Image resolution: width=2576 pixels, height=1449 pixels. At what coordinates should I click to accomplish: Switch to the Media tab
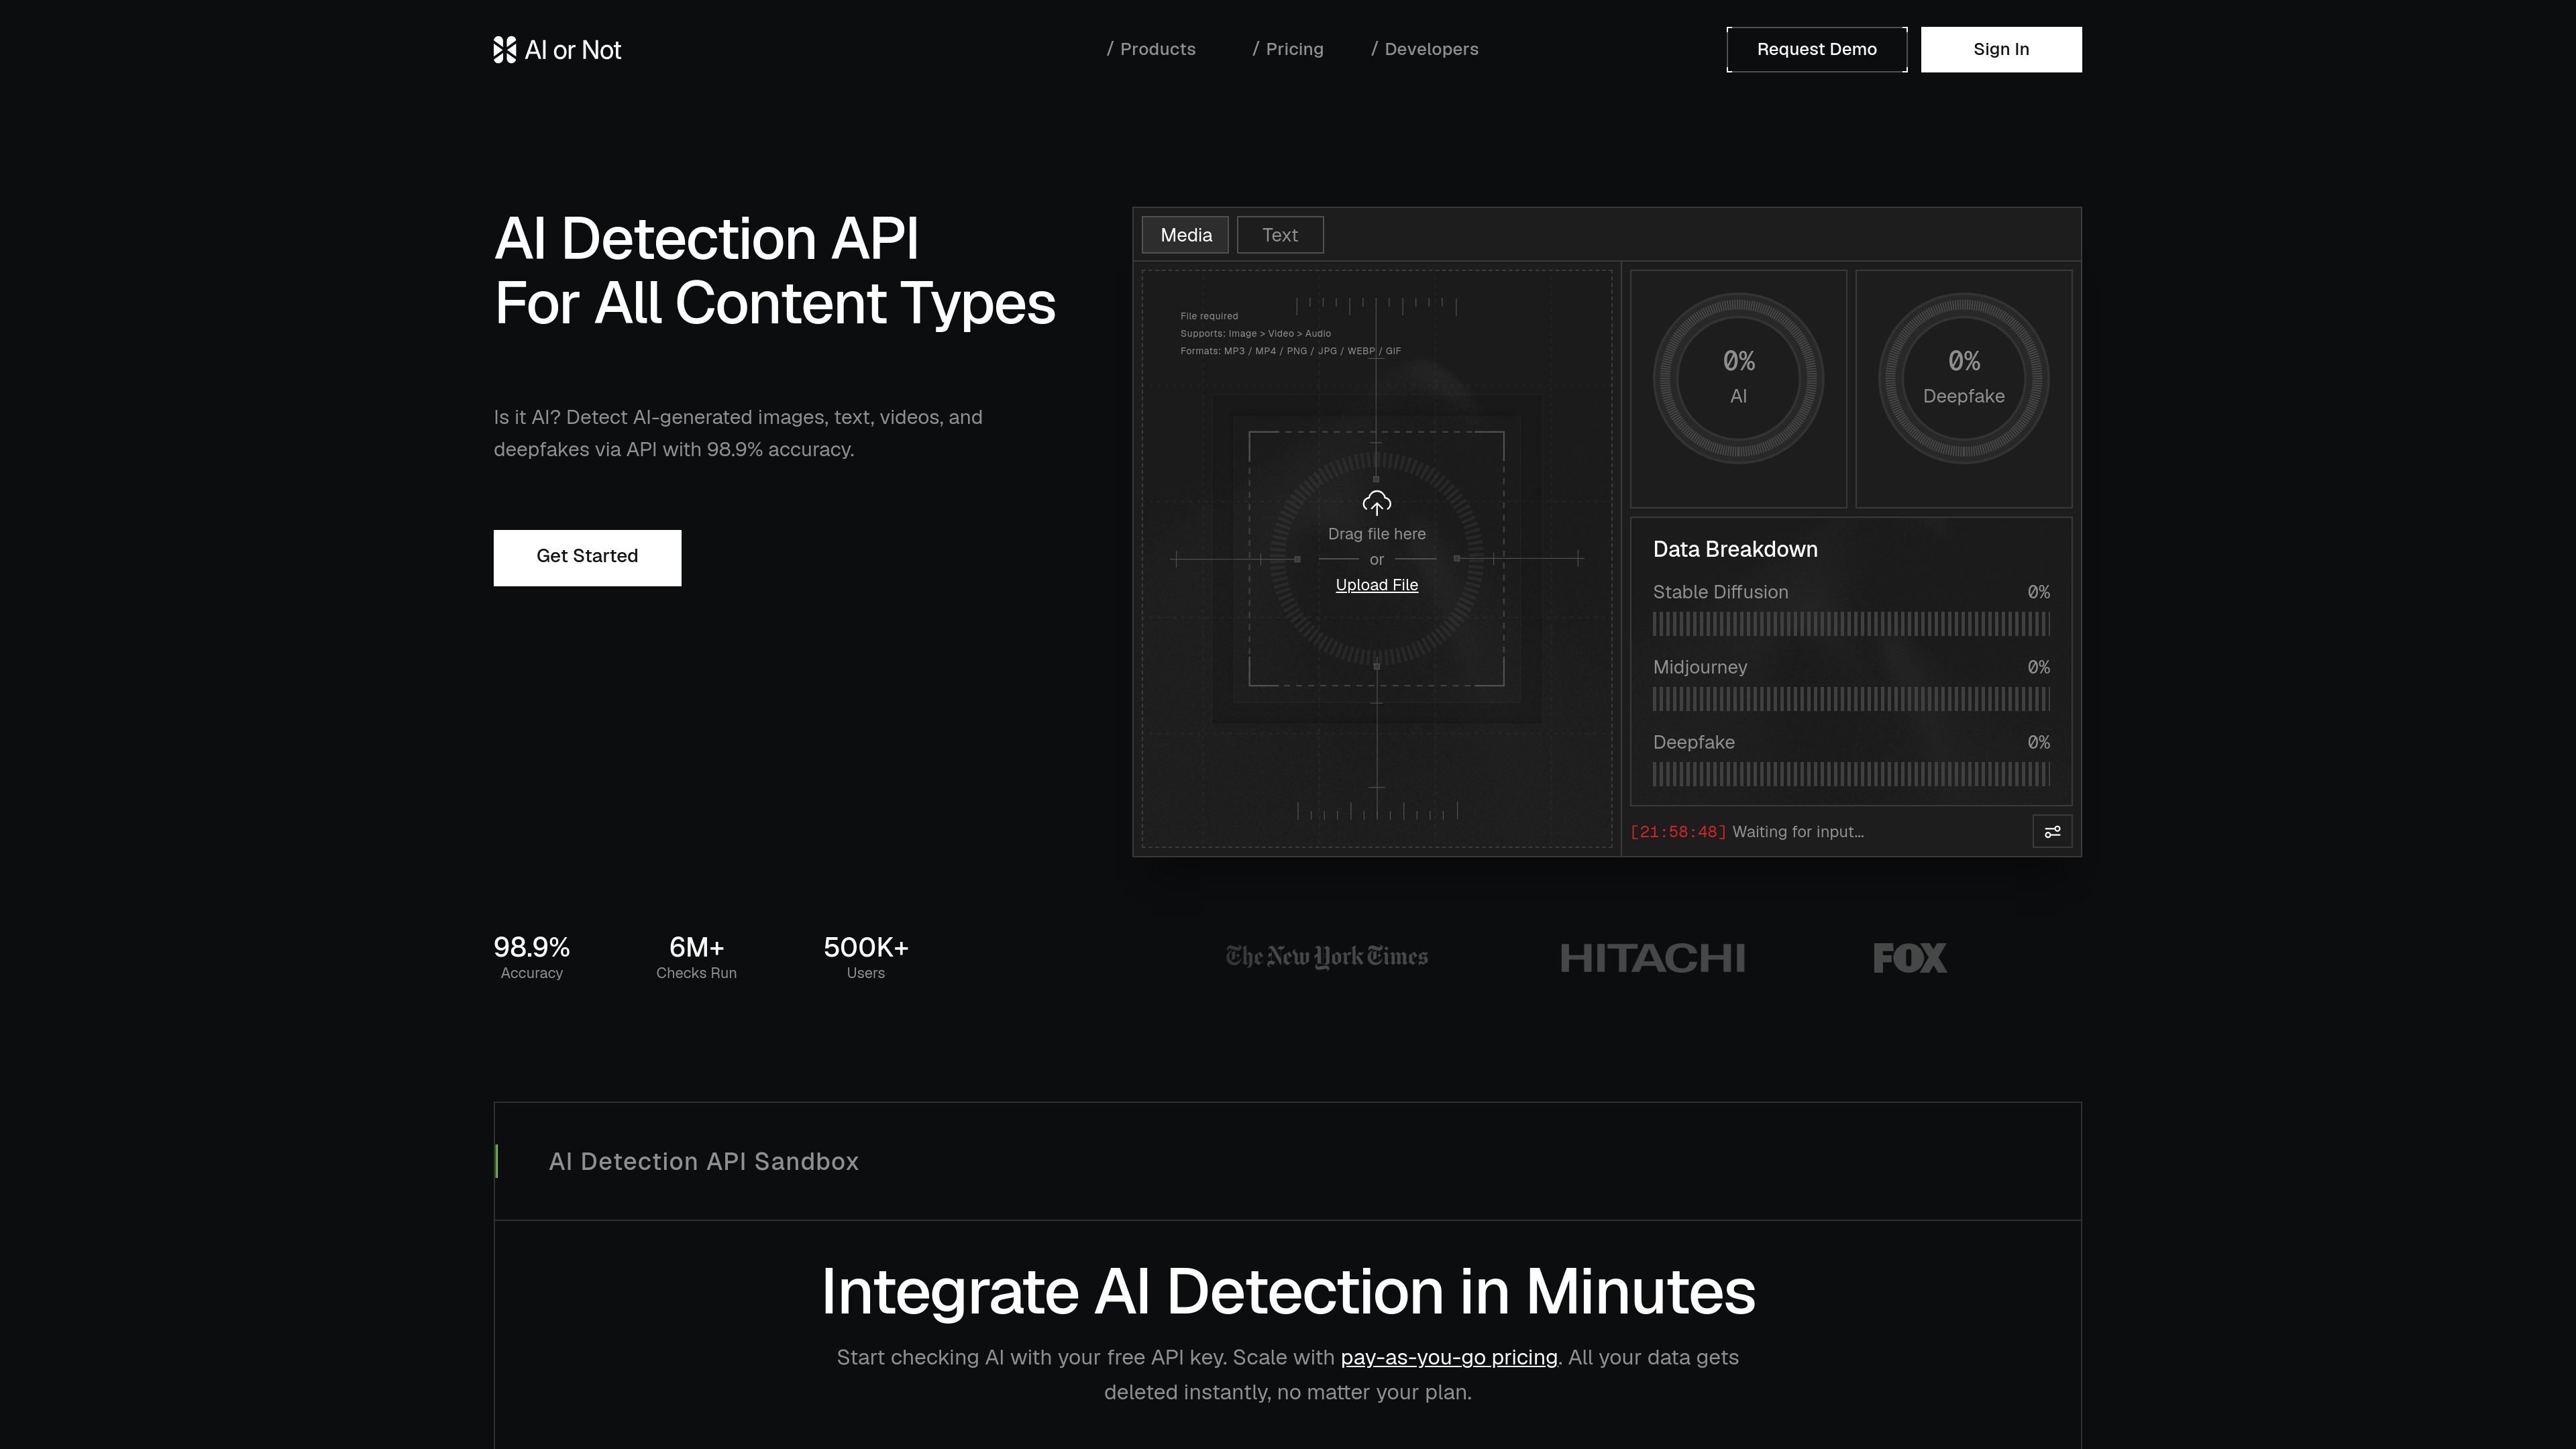[1185, 235]
